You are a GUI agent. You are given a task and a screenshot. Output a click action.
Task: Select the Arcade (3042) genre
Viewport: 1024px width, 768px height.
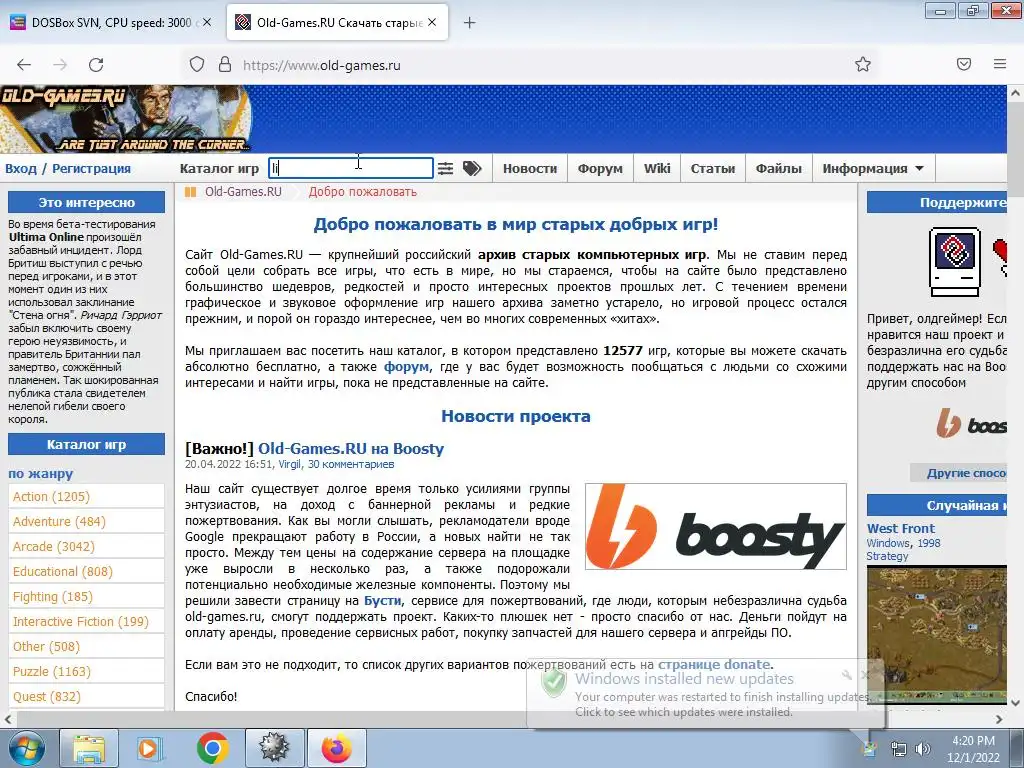(x=86, y=547)
